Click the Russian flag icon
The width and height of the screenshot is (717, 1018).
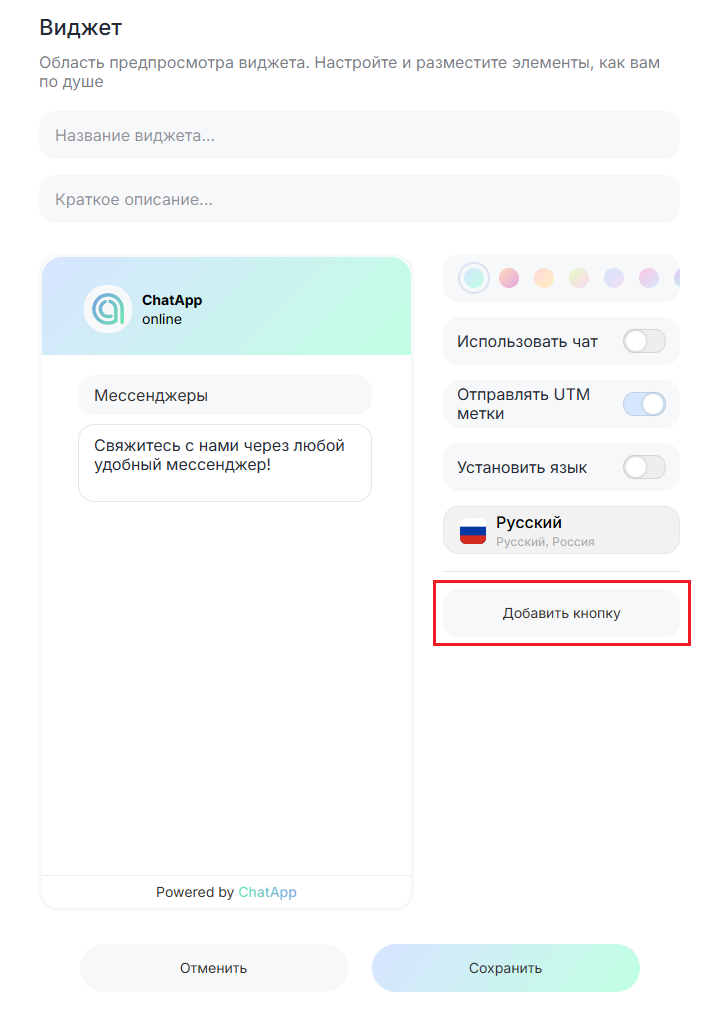pyautogui.click(x=473, y=531)
